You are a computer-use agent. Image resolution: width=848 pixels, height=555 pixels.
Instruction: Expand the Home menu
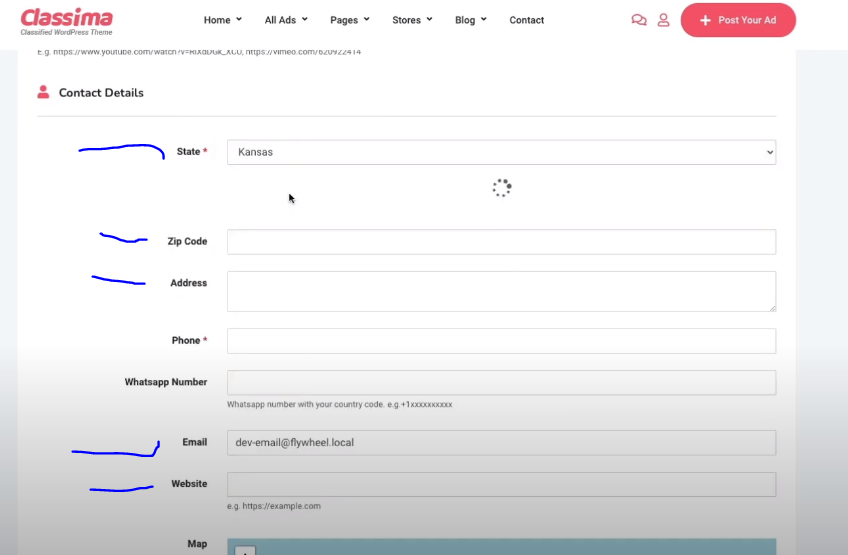pyautogui.click(x=222, y=20)
